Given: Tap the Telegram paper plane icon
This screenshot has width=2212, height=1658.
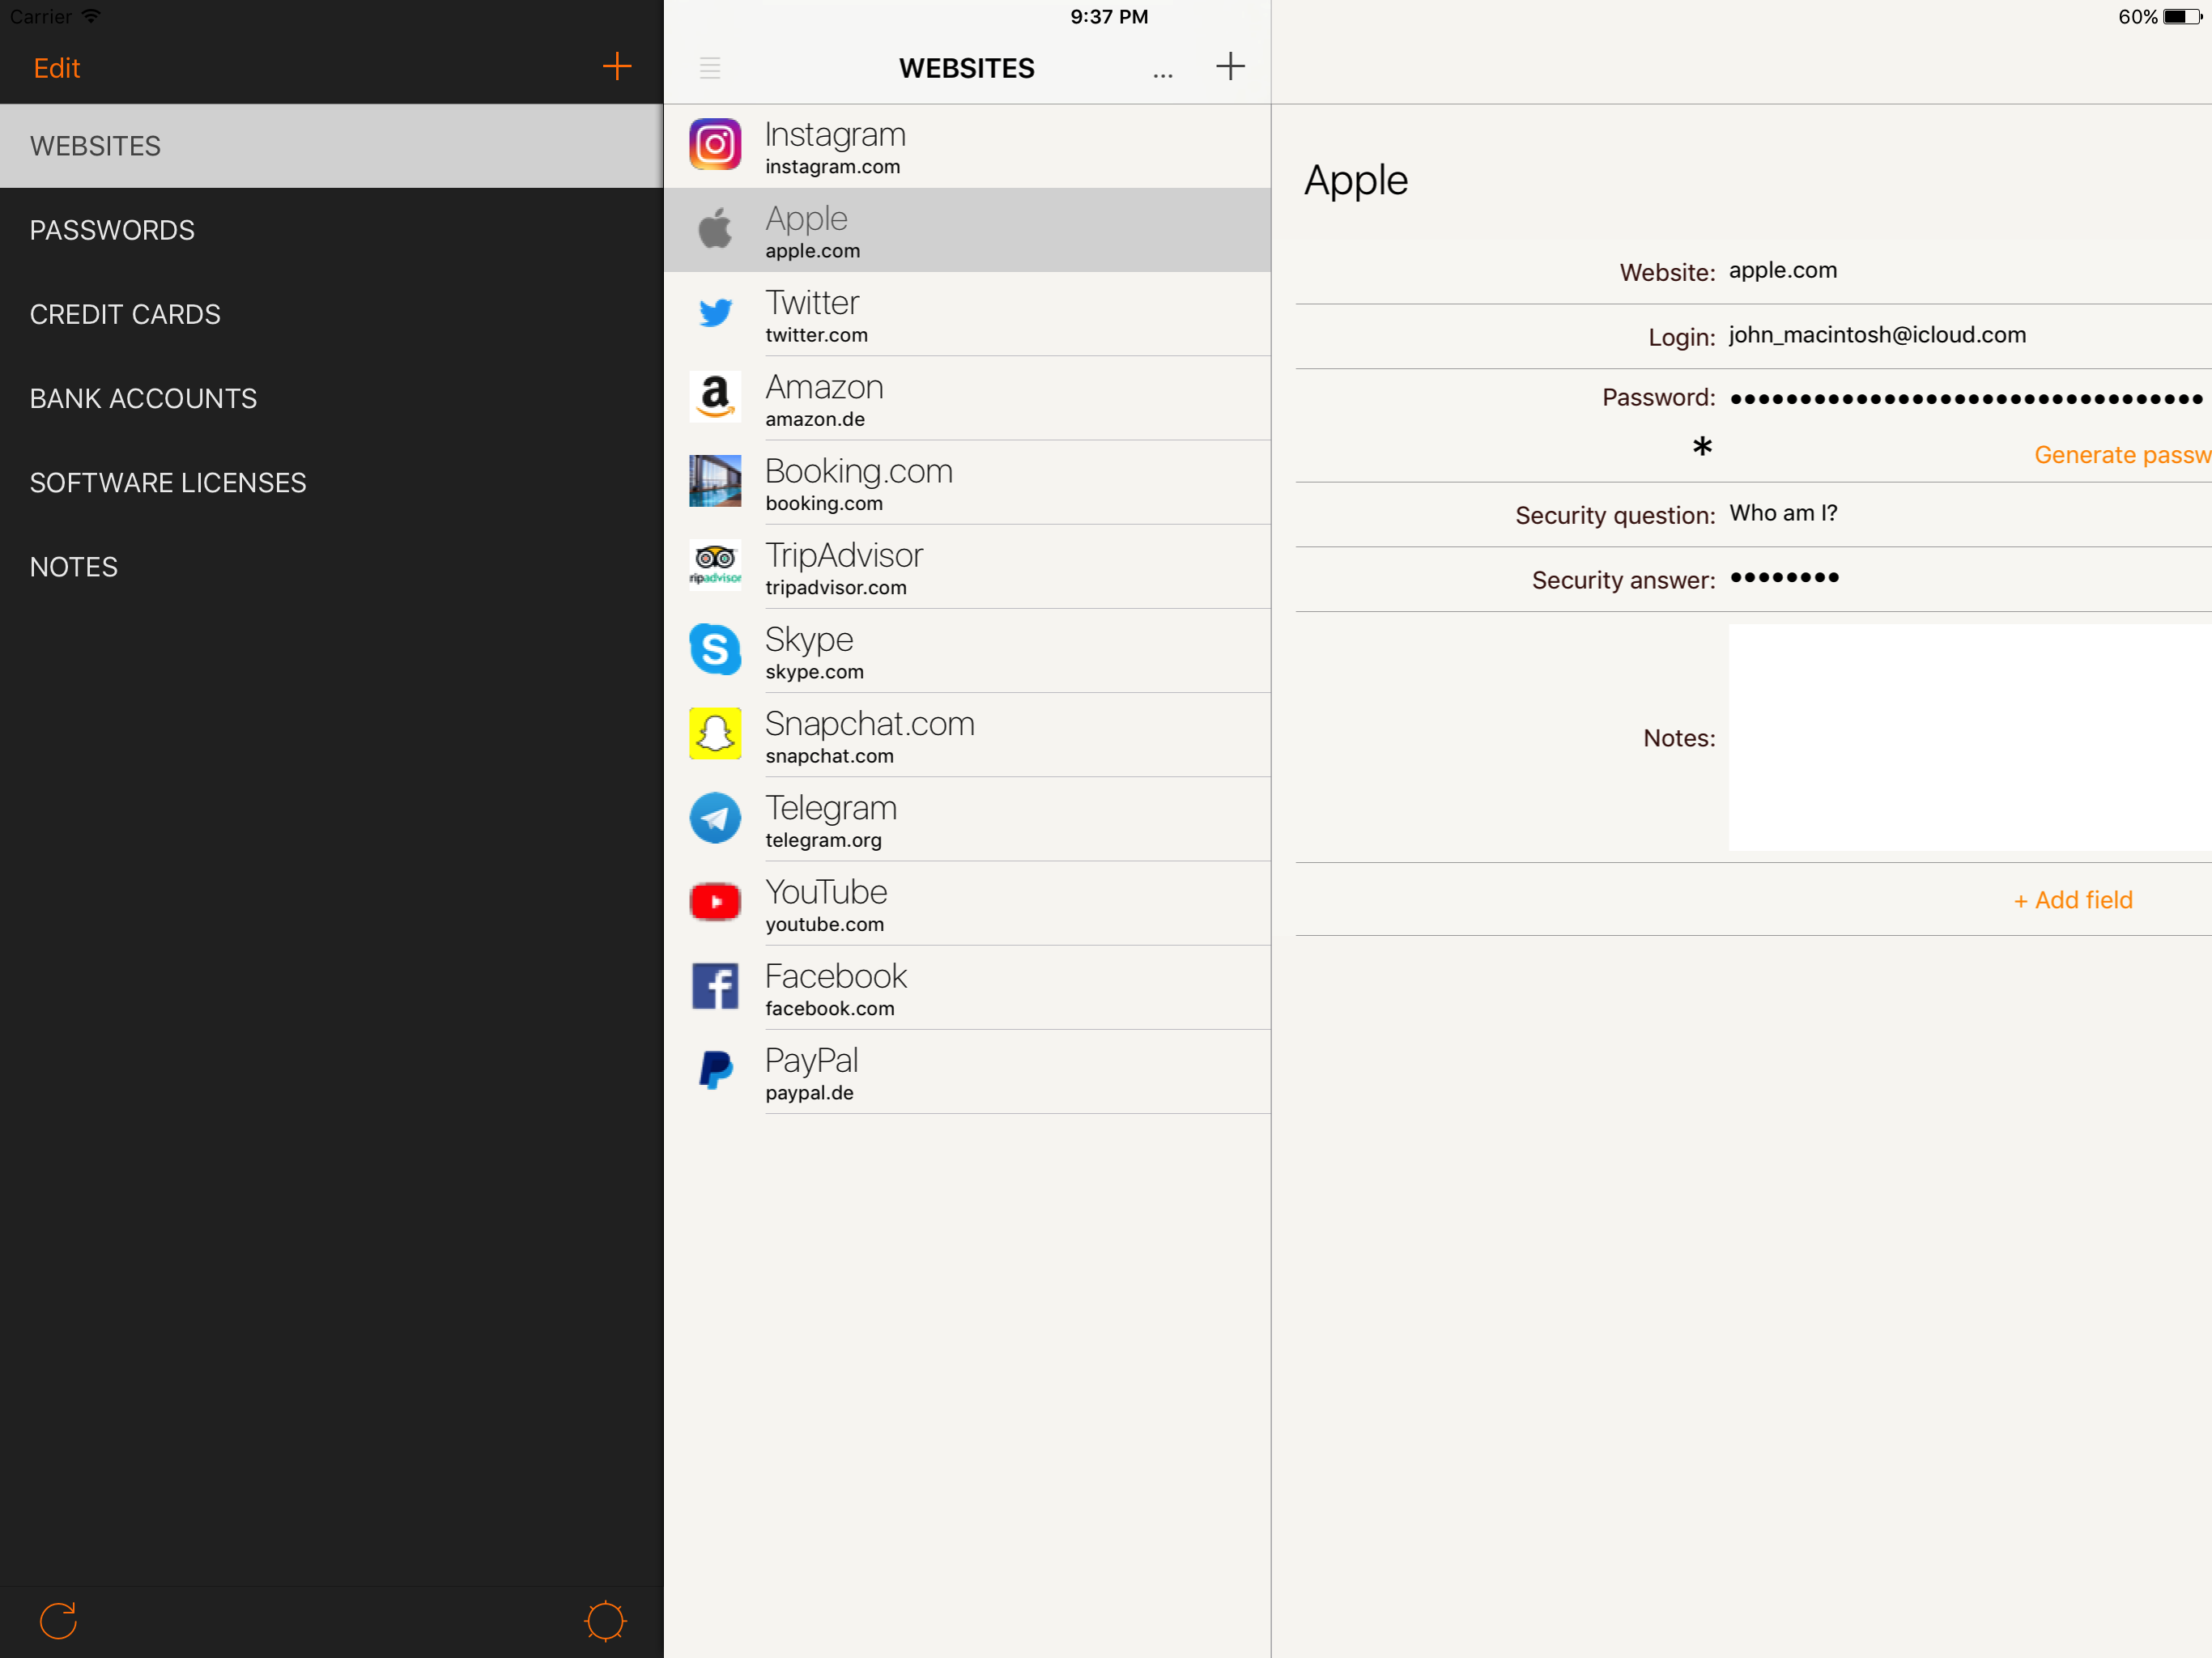Looking at the screenshot, I should (x=715, y=818).
